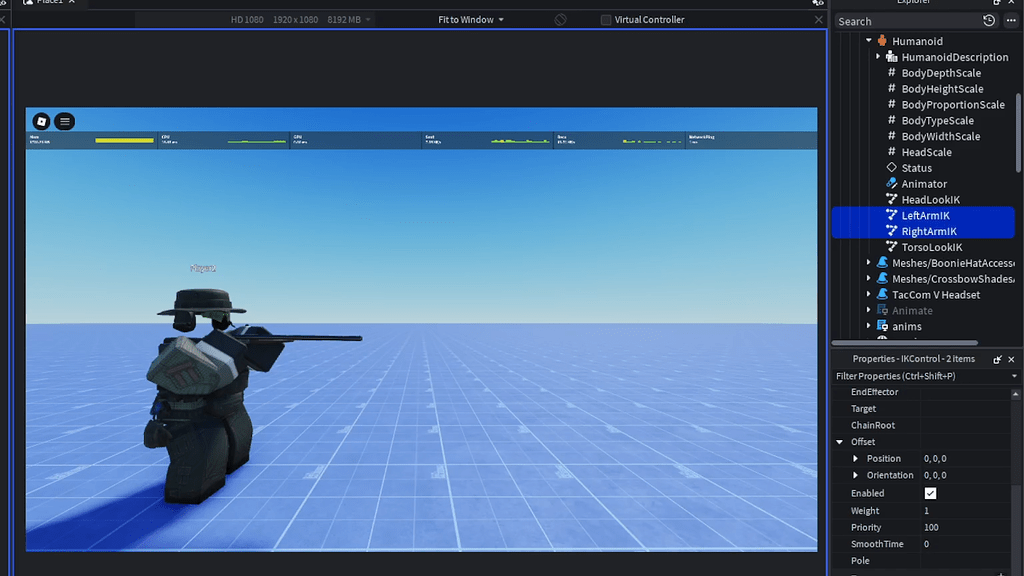Viewport: 1024px width, 576px height.
Task: Uncheck the Enabled property checkbox
Action: pyautogui.click(x=931, y=494)
